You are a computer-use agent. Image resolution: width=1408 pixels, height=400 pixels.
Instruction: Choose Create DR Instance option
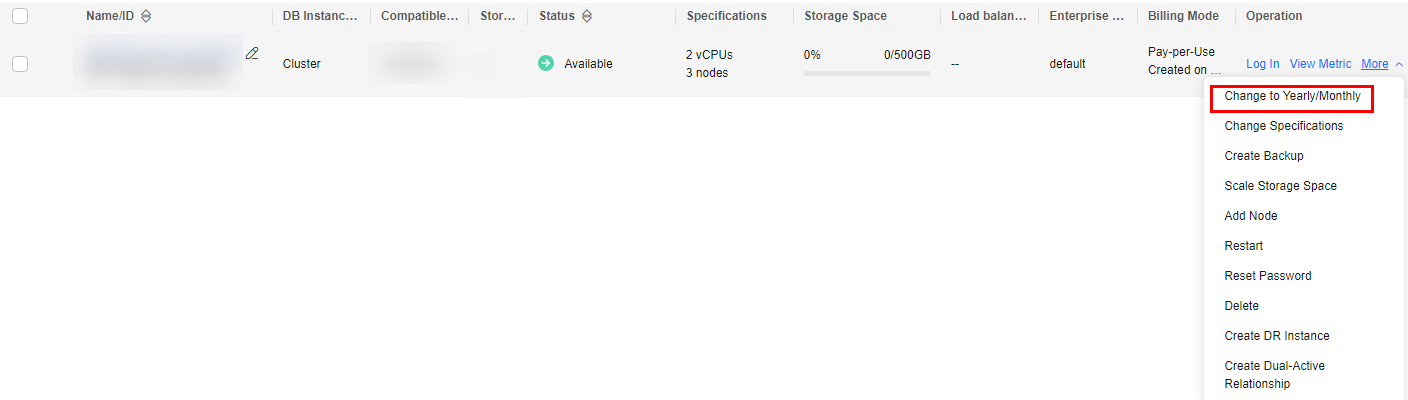(x=1277, y=336)
